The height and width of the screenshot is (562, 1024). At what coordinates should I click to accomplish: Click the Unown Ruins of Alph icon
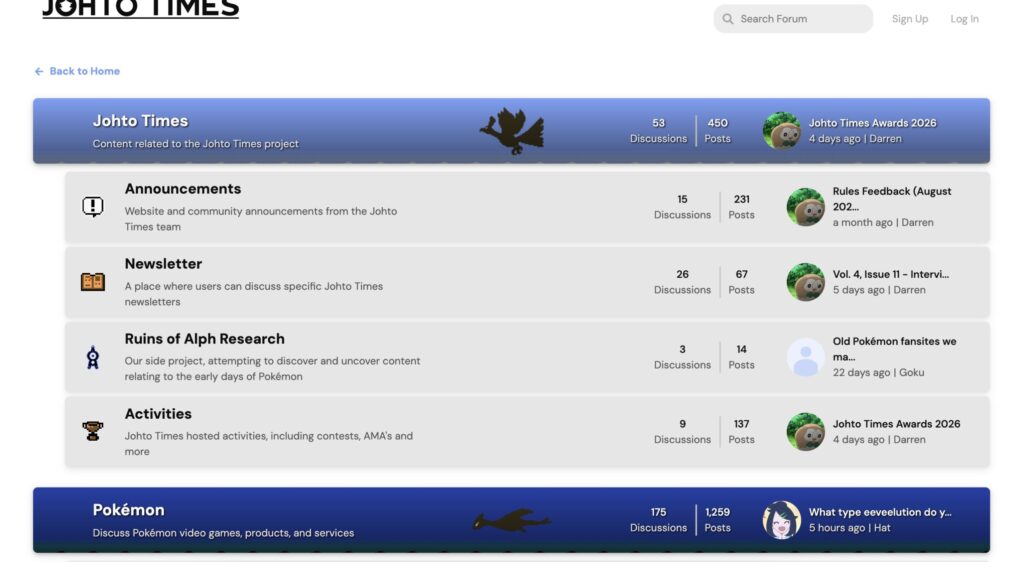[x=93, y=357]
